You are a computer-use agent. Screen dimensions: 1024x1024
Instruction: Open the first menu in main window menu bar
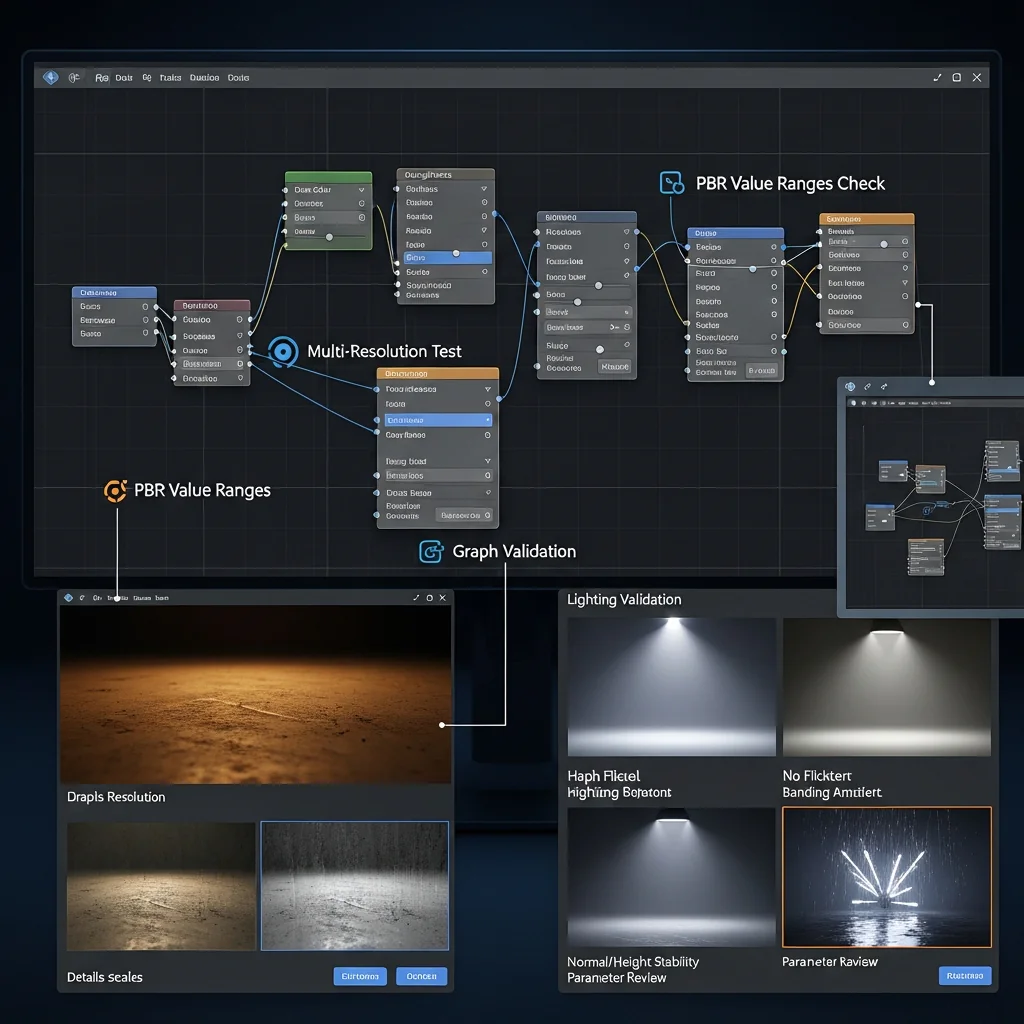[102, 77]
